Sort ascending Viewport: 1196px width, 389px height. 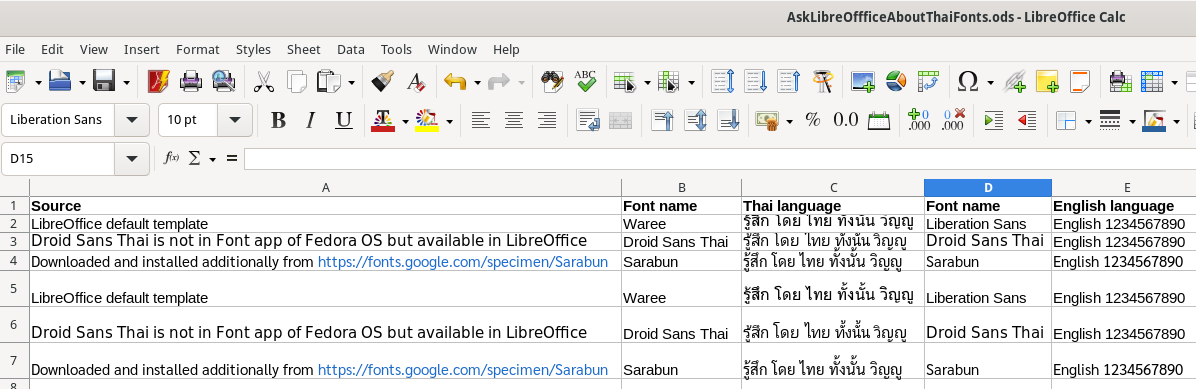click(755, 81)
